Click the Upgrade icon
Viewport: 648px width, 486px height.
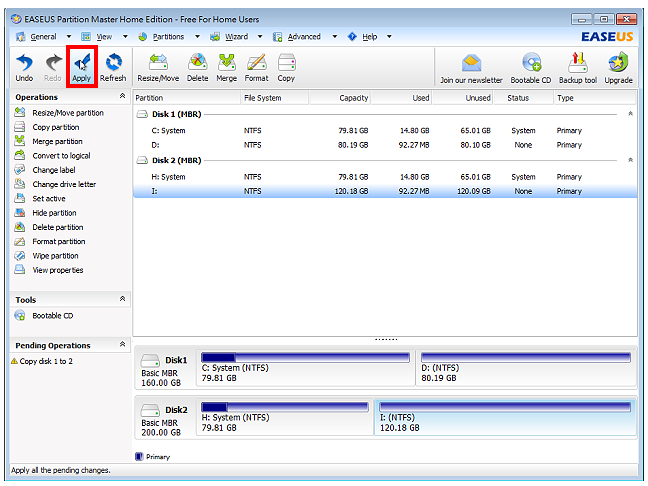(618, 69)
